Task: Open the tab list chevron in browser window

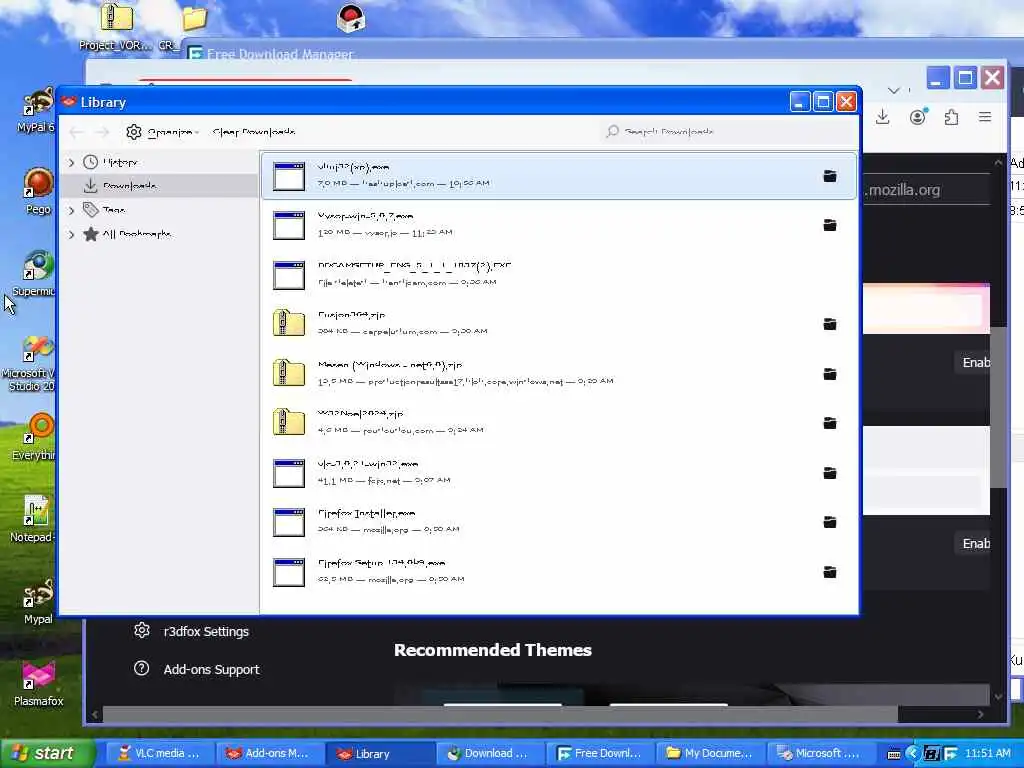Action: click(893, 90)
